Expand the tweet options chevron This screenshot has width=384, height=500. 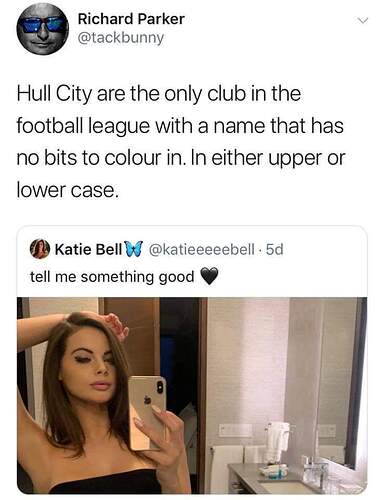362,21
